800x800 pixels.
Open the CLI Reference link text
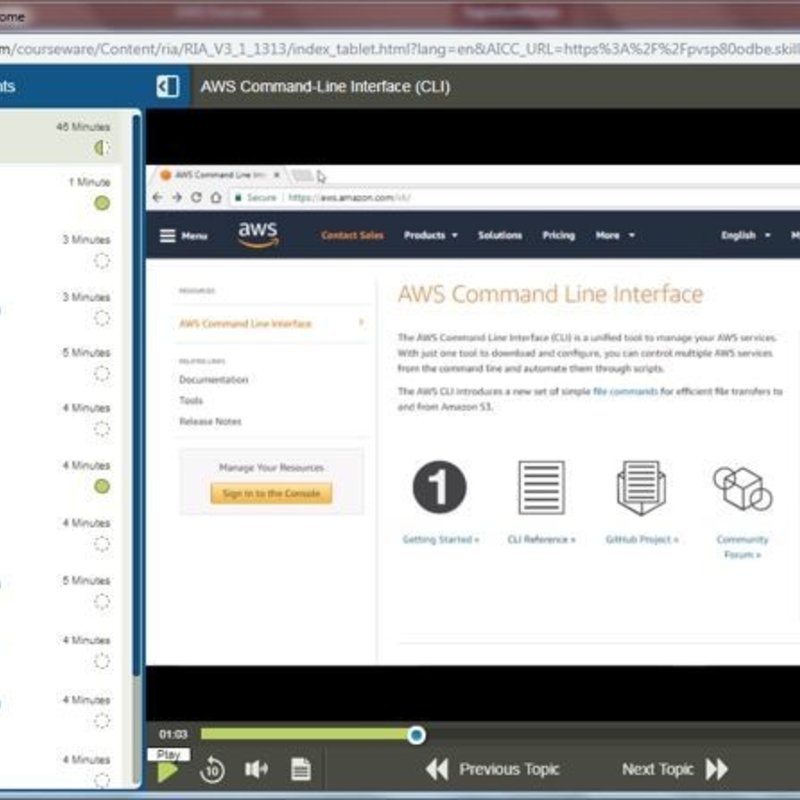click(541, 539)
